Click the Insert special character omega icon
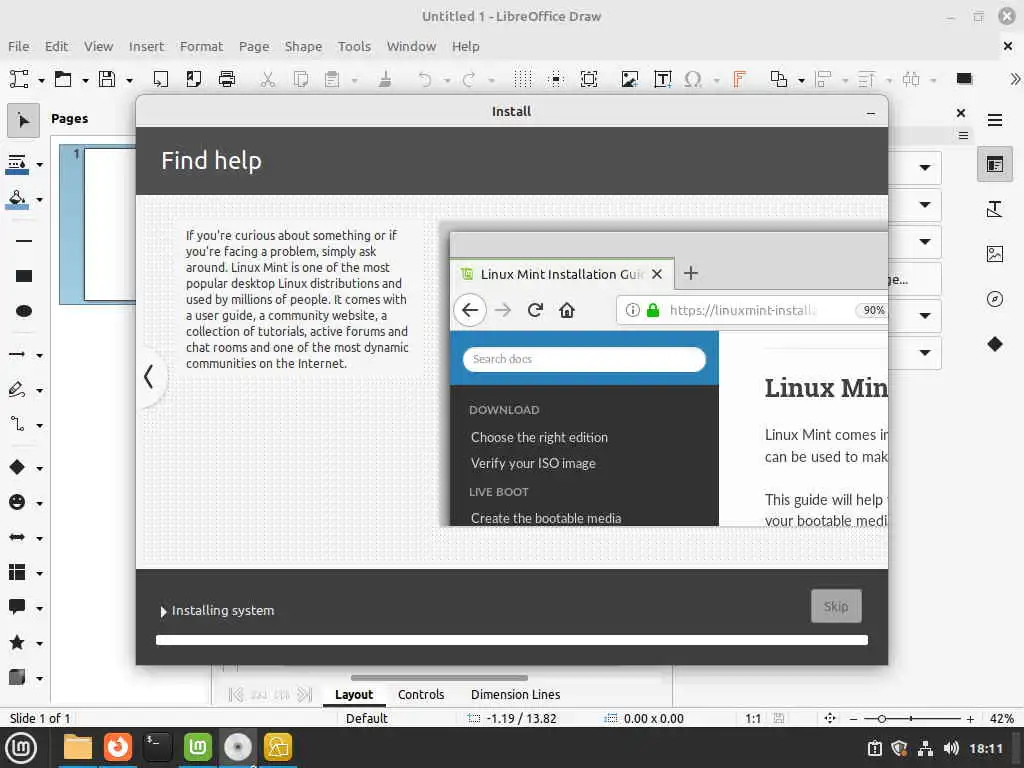Screen dimensions: 1024x768 coord(693,79)
